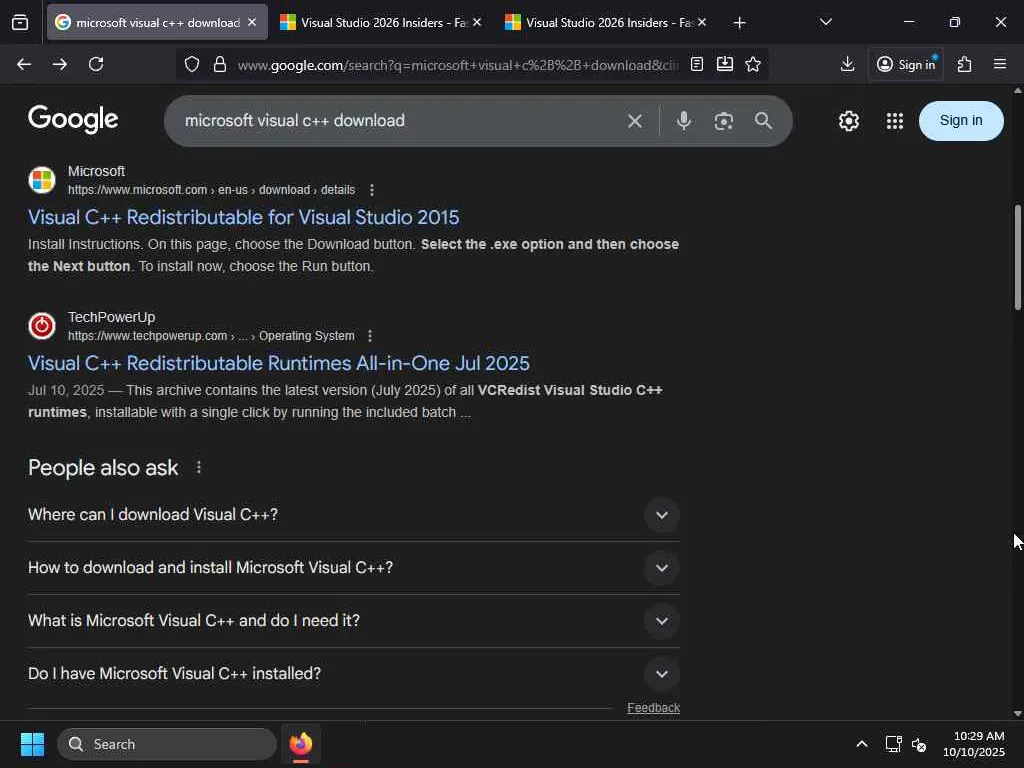This screenshot has width=1024, height=768.
Task: Click the install-app icon in address bar
Action: (725, 64)
